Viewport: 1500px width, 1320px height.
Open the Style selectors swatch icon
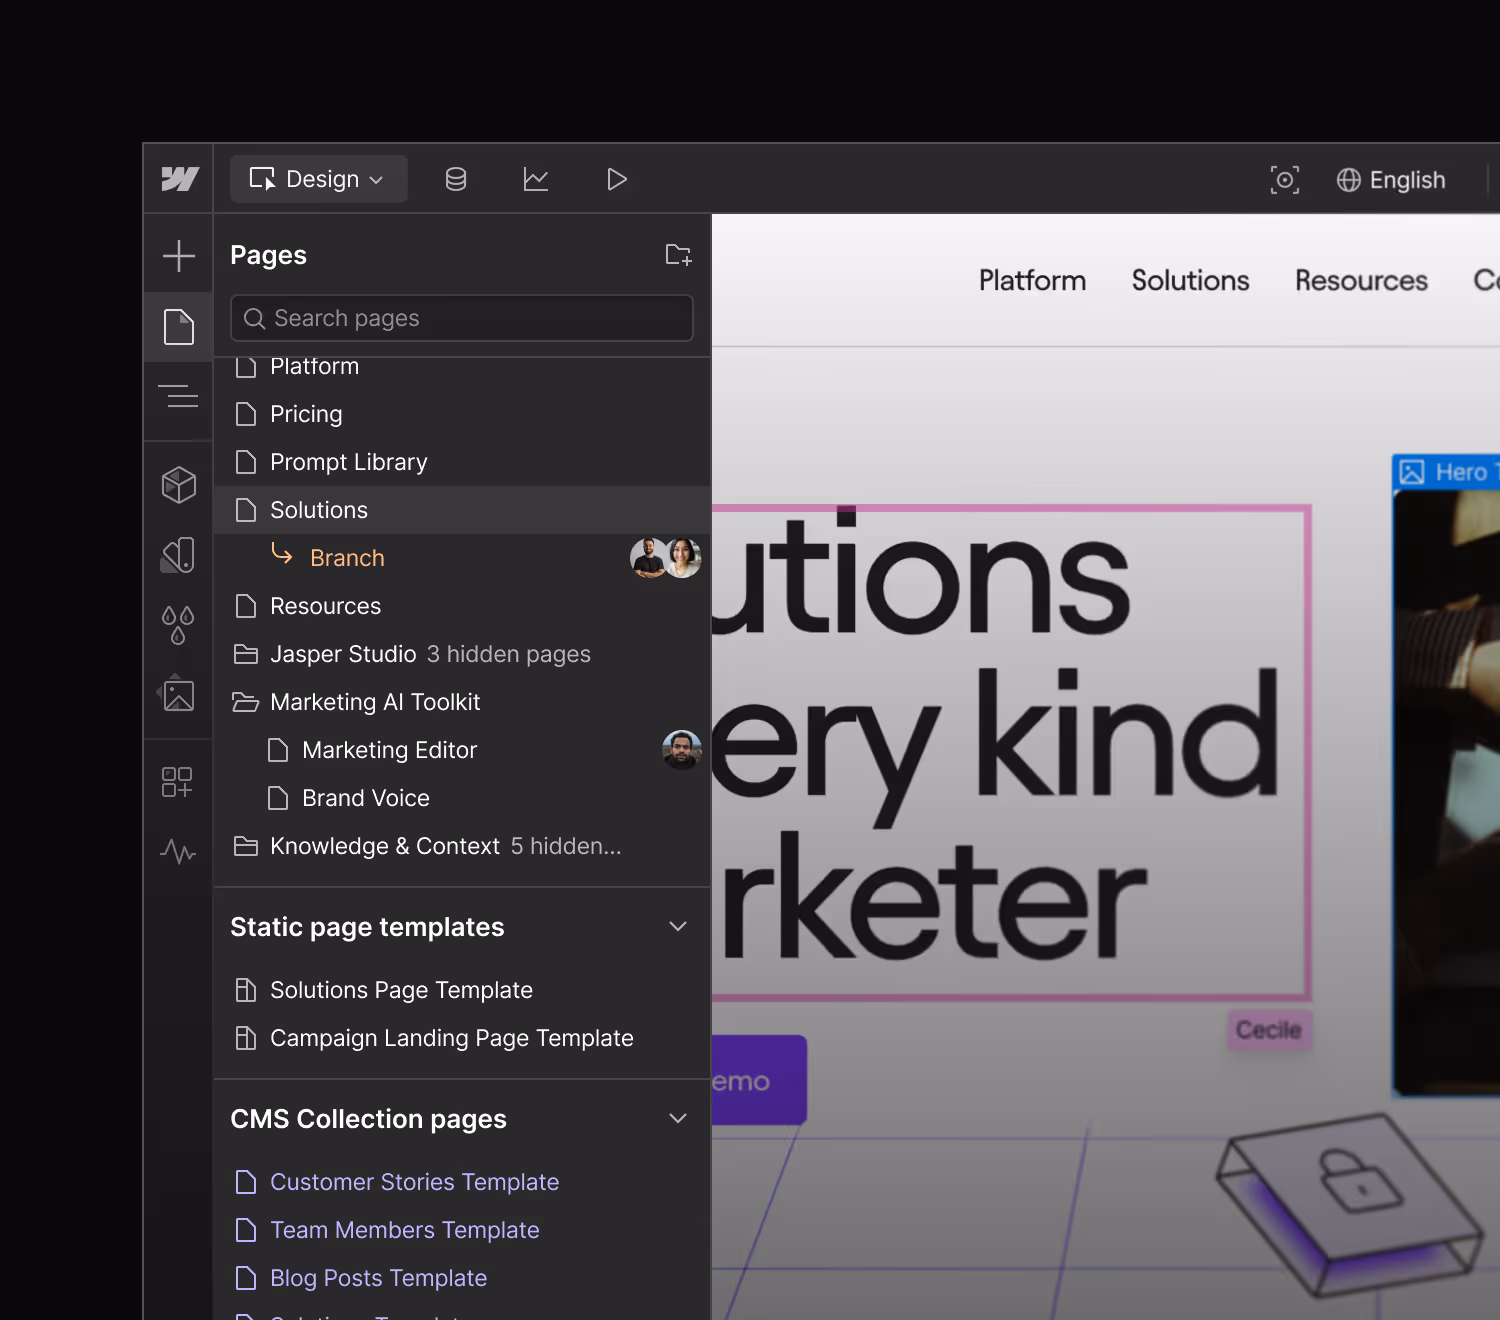pos(179,555)
